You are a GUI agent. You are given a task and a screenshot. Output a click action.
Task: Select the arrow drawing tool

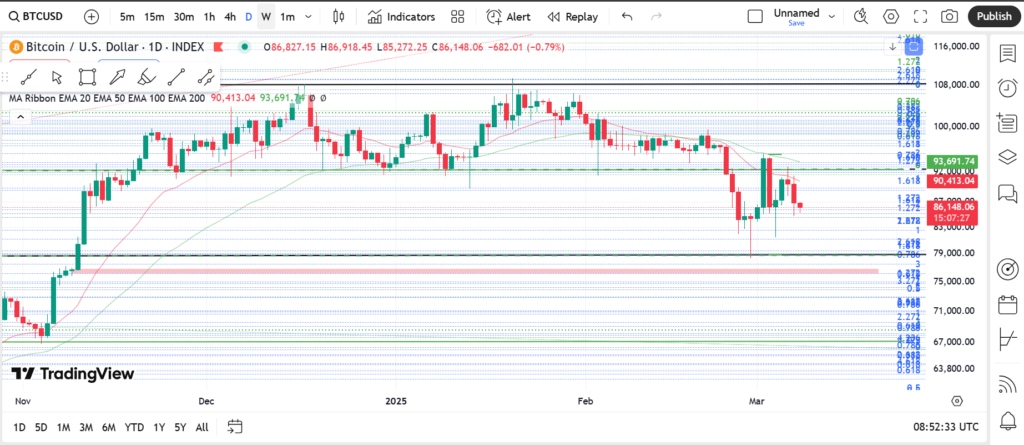pos(116,77)
